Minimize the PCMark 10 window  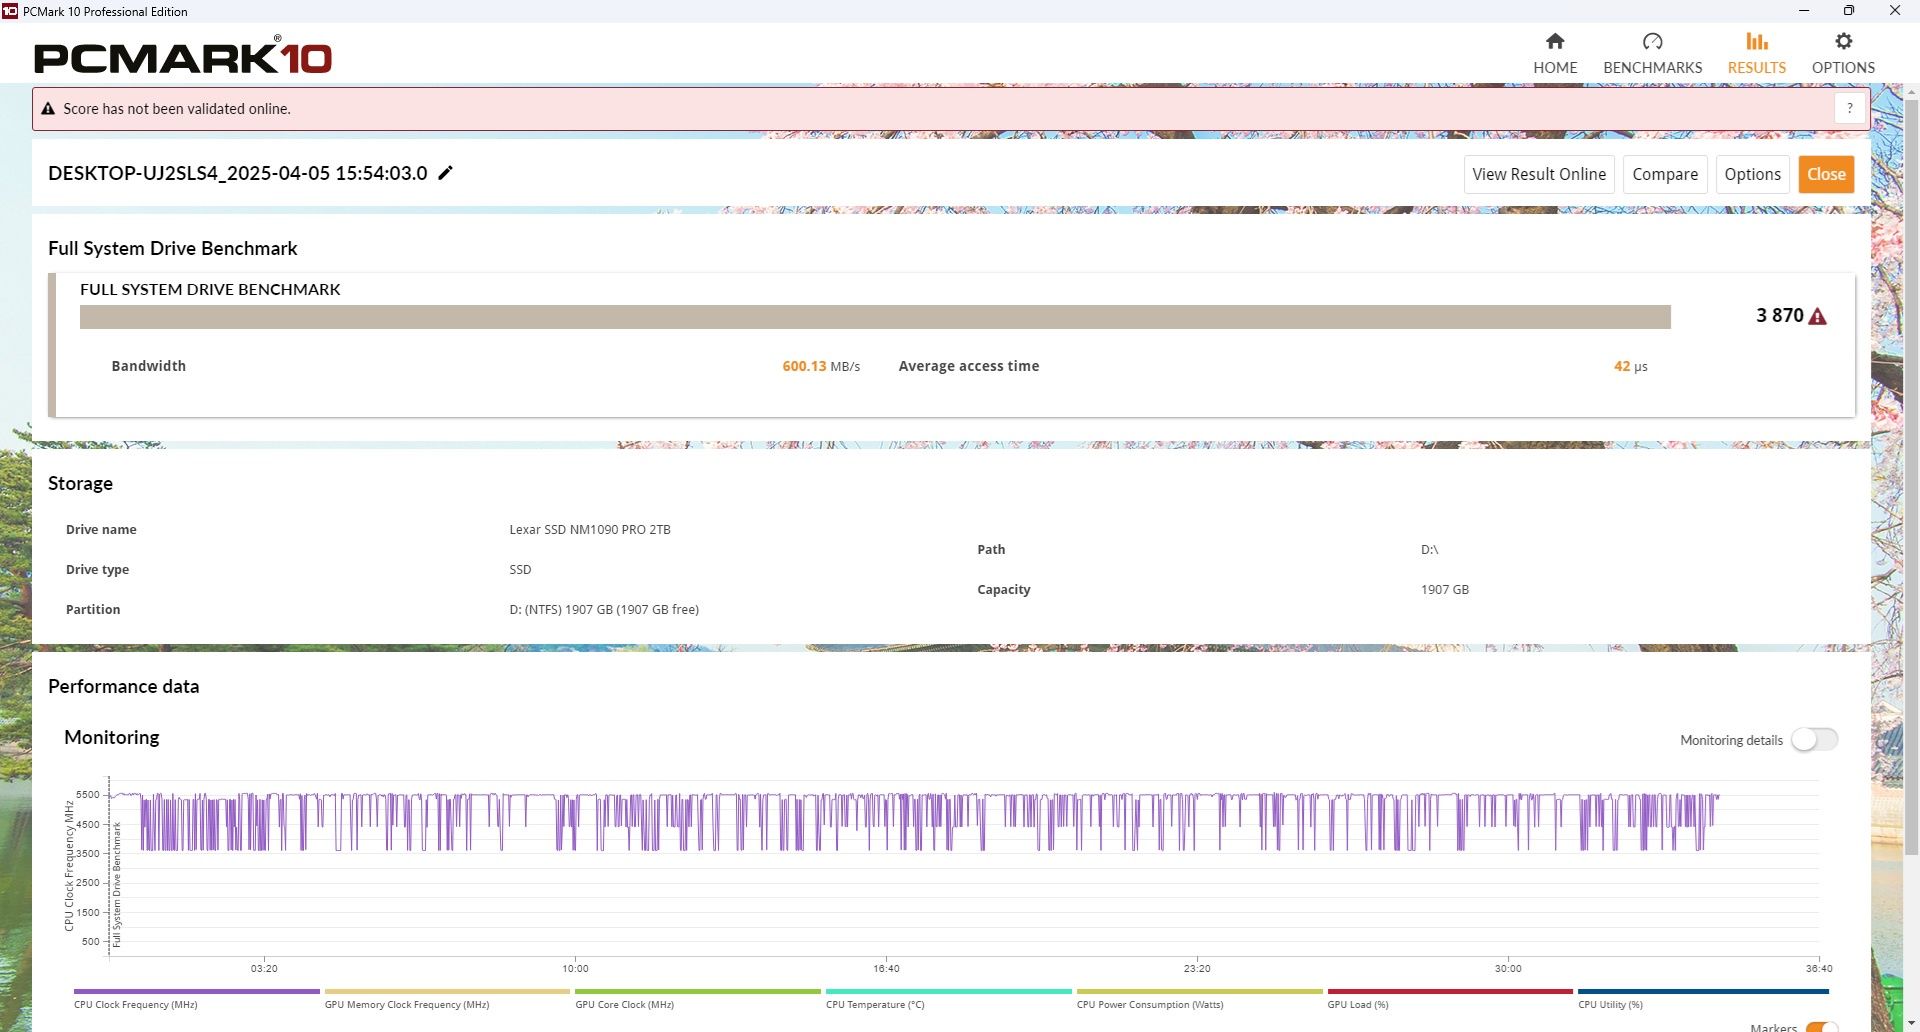pos(1804,11)
